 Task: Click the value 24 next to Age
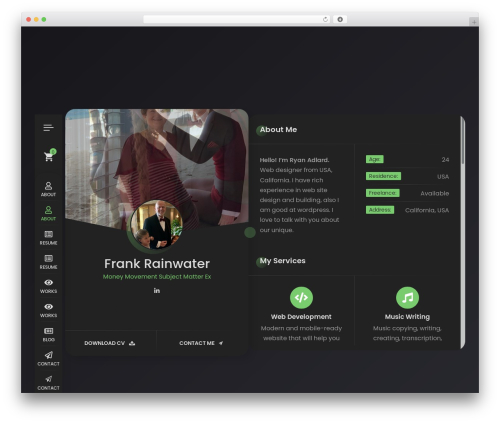click(445, 160)
